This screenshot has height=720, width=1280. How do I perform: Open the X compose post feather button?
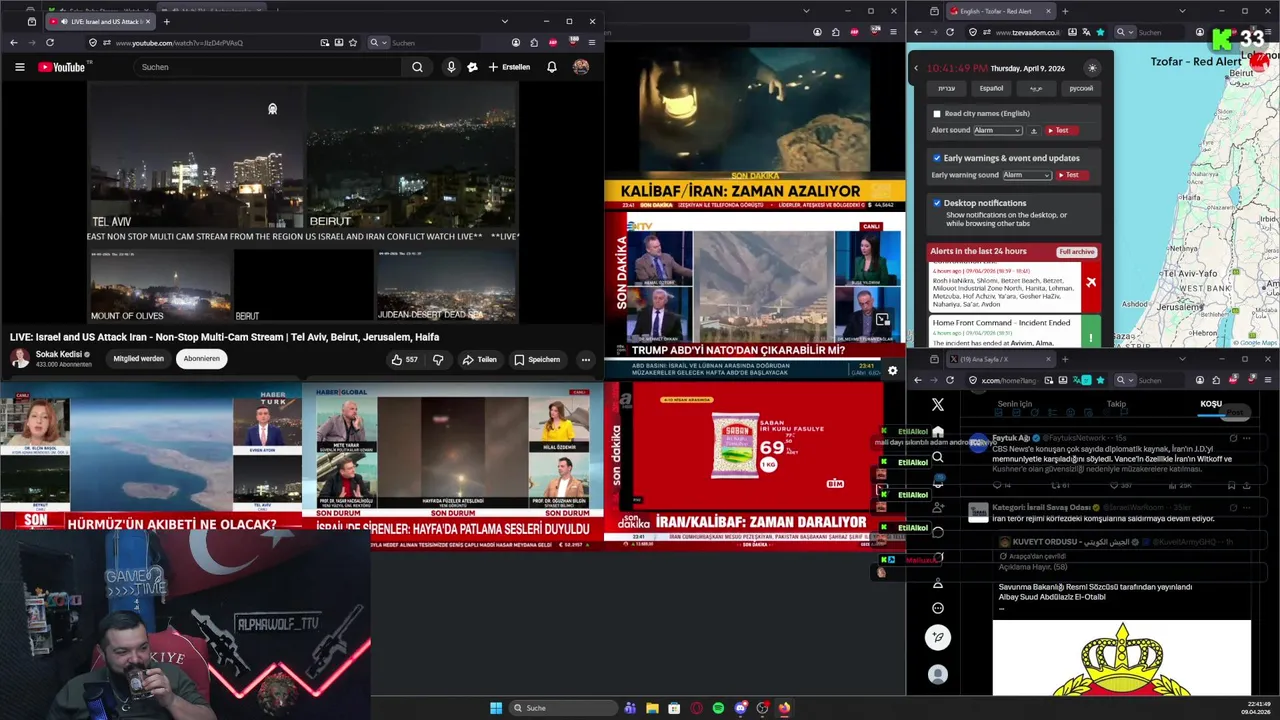point(937,637)
